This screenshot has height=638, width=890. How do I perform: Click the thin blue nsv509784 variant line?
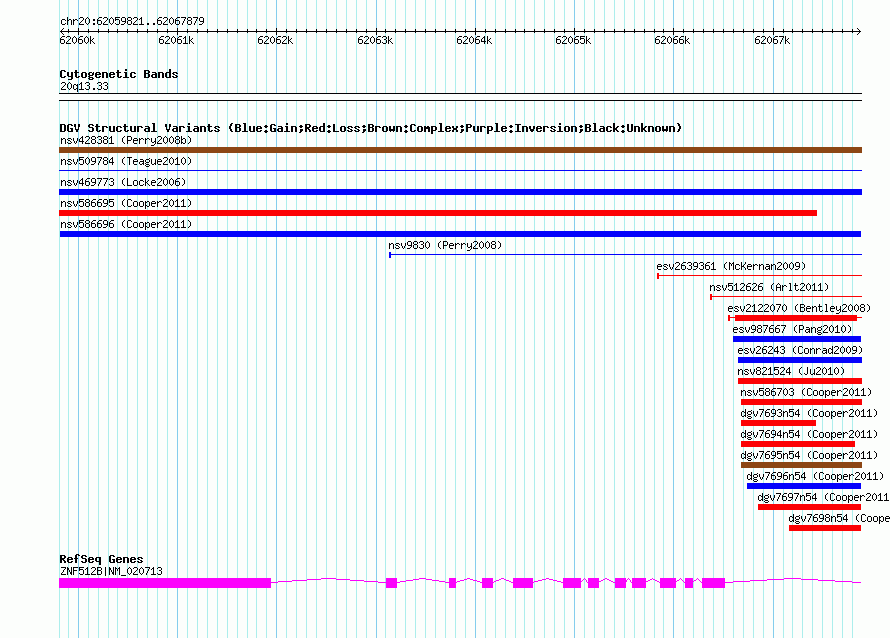[x=460, y=170]
